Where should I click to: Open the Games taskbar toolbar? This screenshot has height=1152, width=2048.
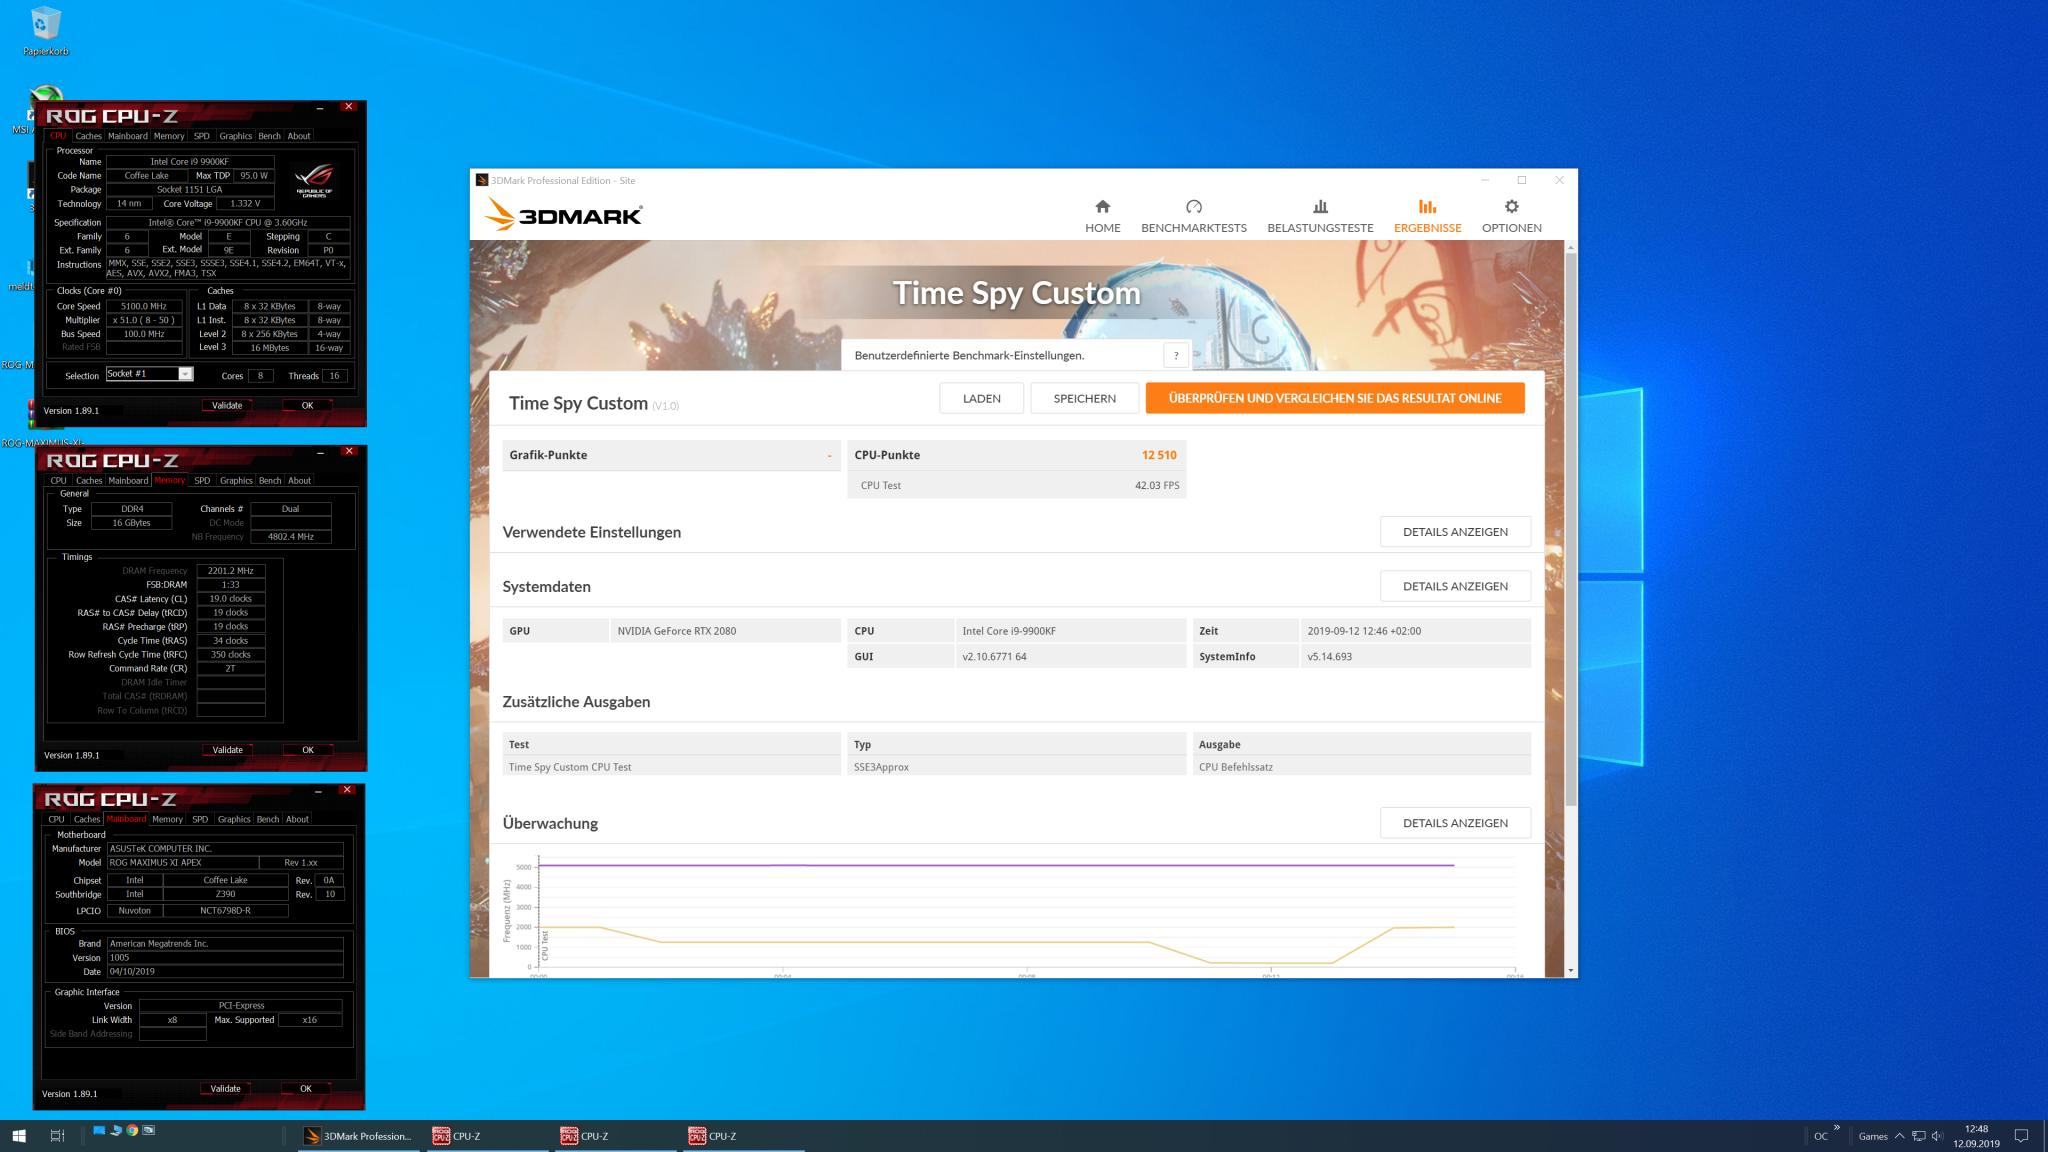1873,1136
